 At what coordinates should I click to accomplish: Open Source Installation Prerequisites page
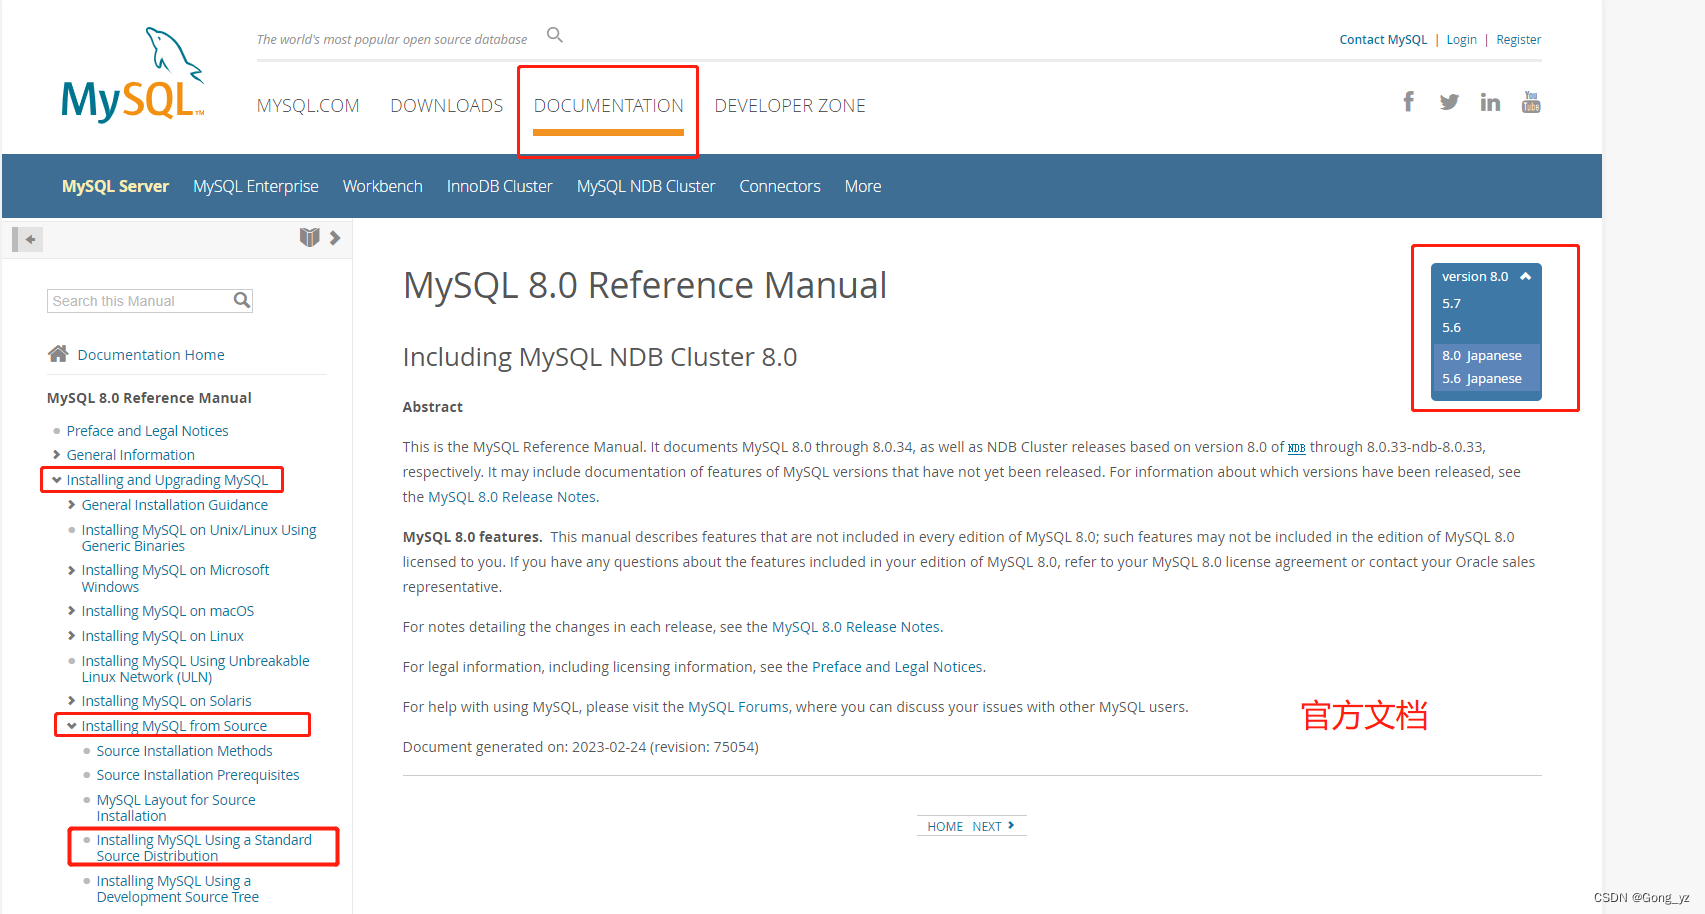tap(198, 775)
